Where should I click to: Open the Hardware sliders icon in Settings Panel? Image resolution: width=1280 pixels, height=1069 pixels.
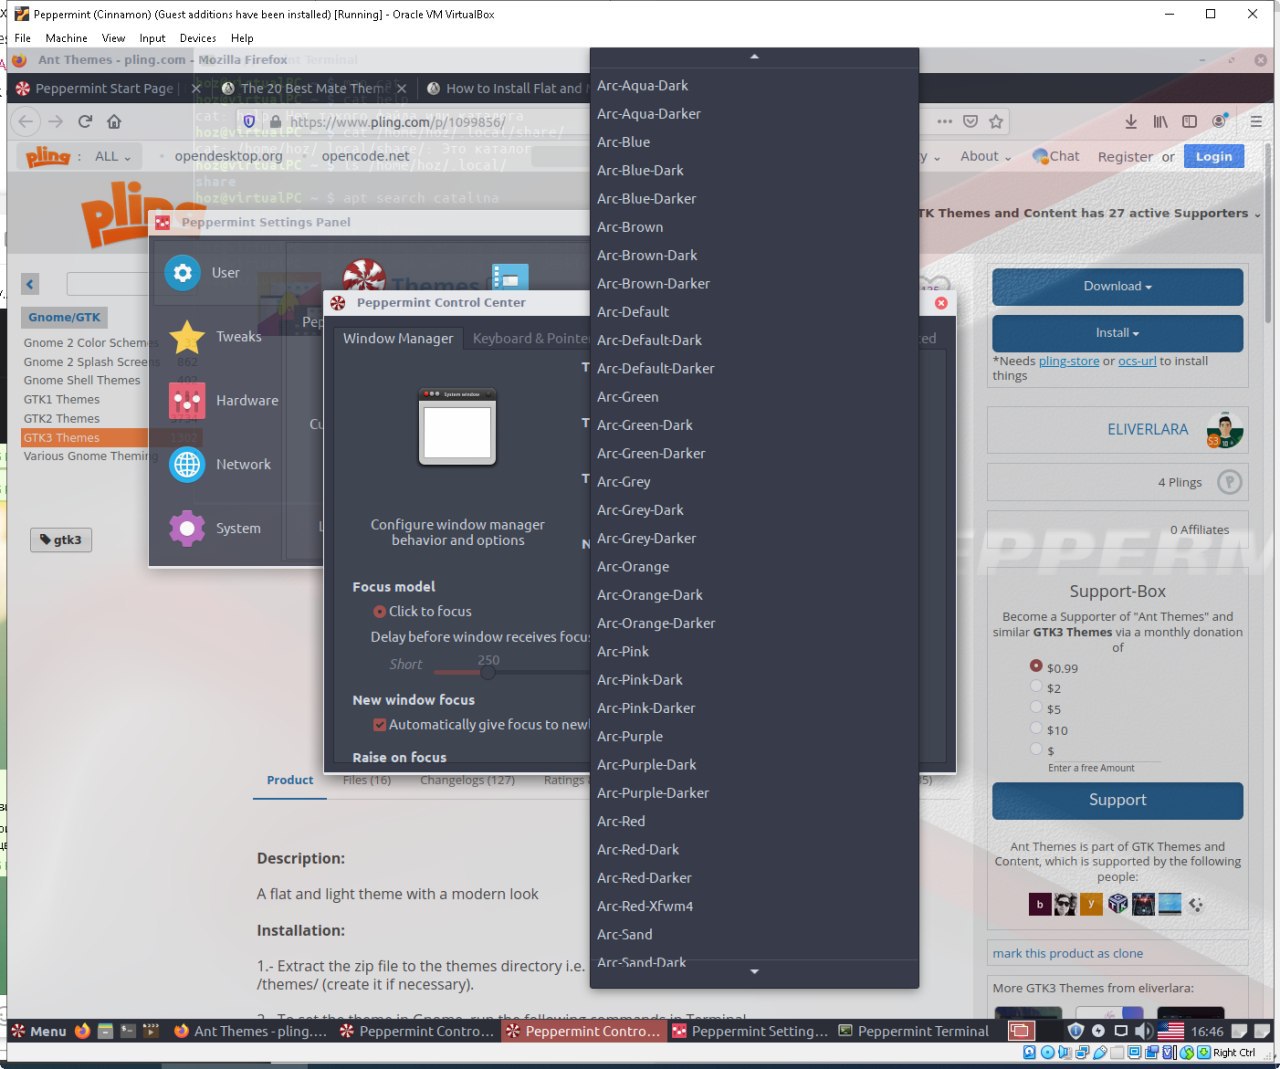pos(187,401)
